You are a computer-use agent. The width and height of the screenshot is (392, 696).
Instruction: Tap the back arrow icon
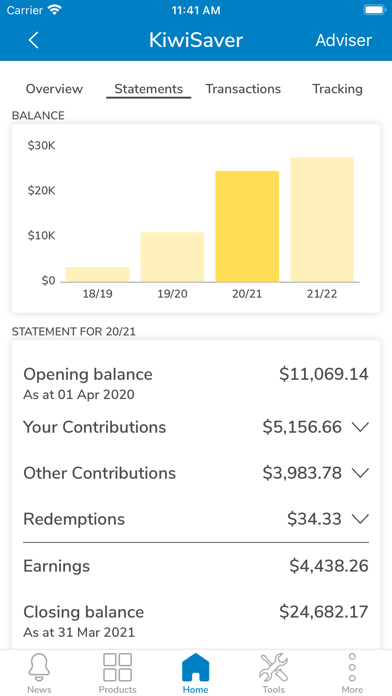click(x=33, y=40)
